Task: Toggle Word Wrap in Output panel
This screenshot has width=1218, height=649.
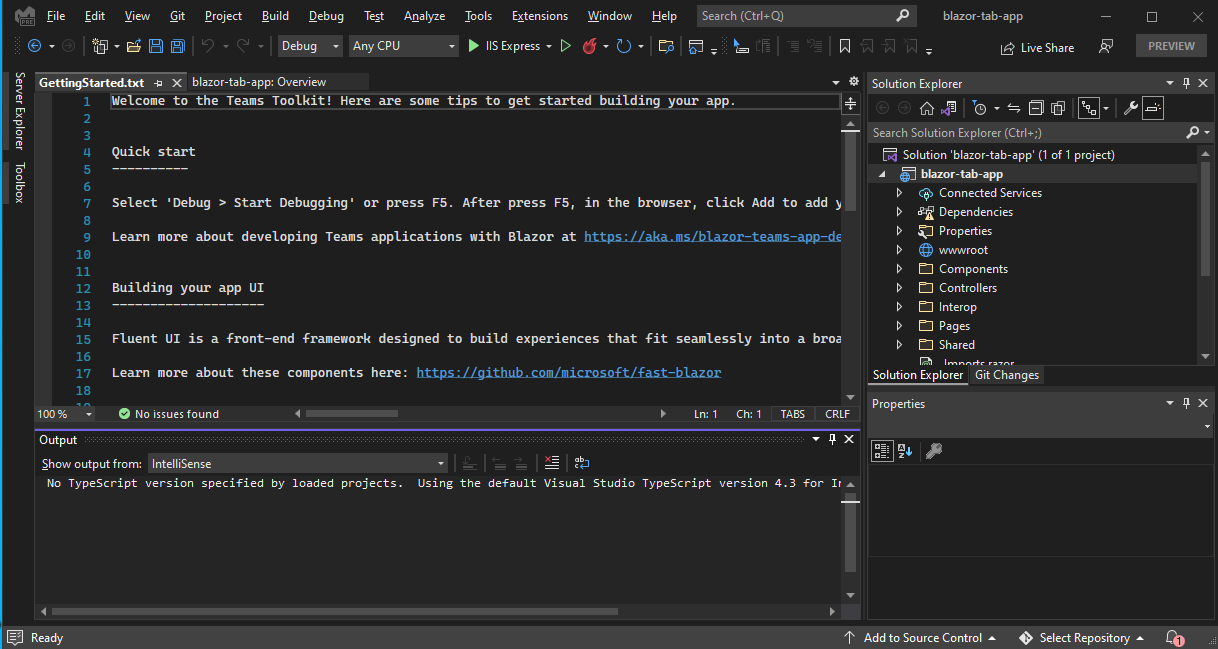Action: click(582, 463)
